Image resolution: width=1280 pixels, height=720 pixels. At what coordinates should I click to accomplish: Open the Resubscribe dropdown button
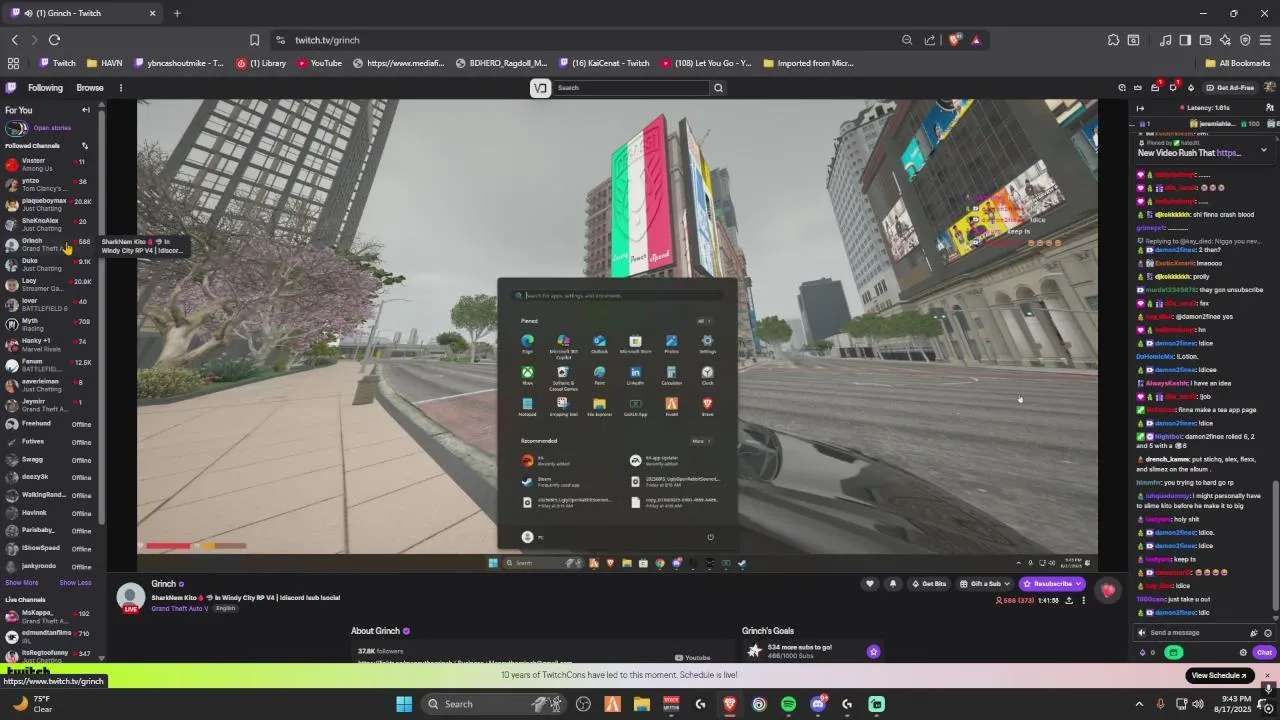(x=1052, y=584)
